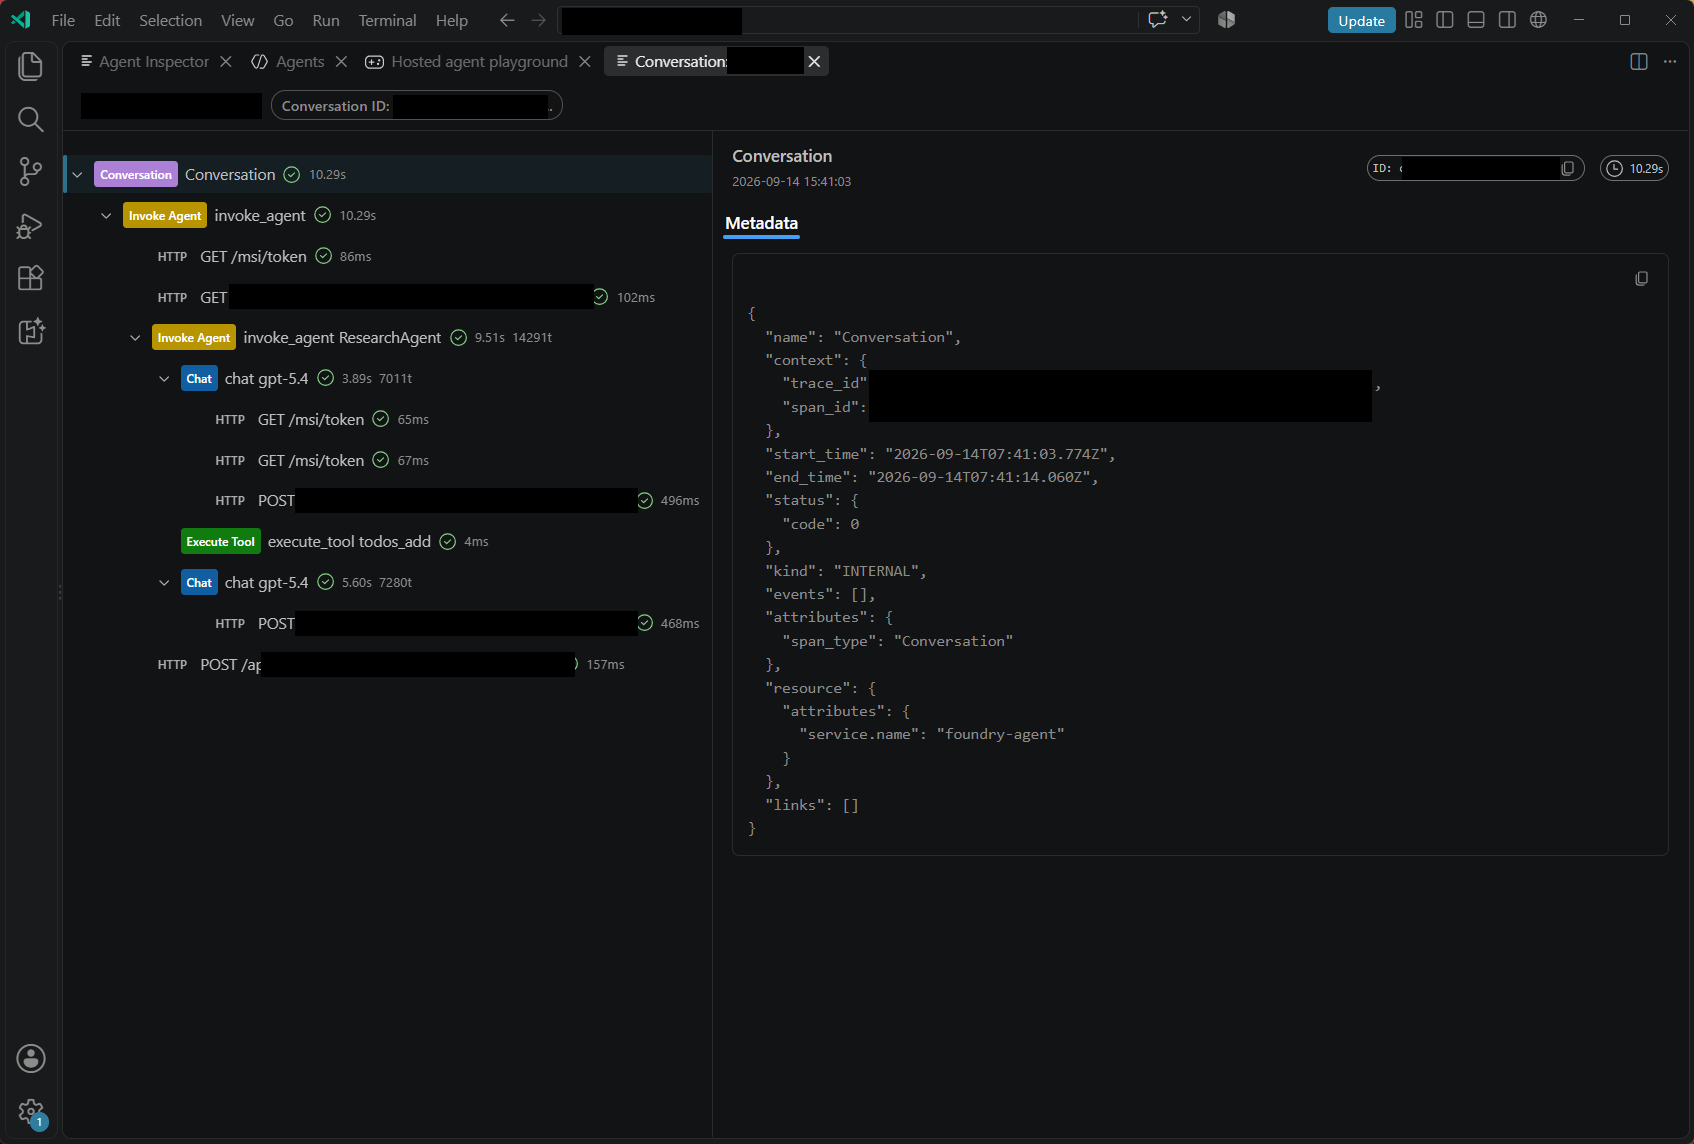Image resolution: width=1694 pixels, height=1144 pixels.
Task: Click the Execute Tool badge
Action: (220, 542)
